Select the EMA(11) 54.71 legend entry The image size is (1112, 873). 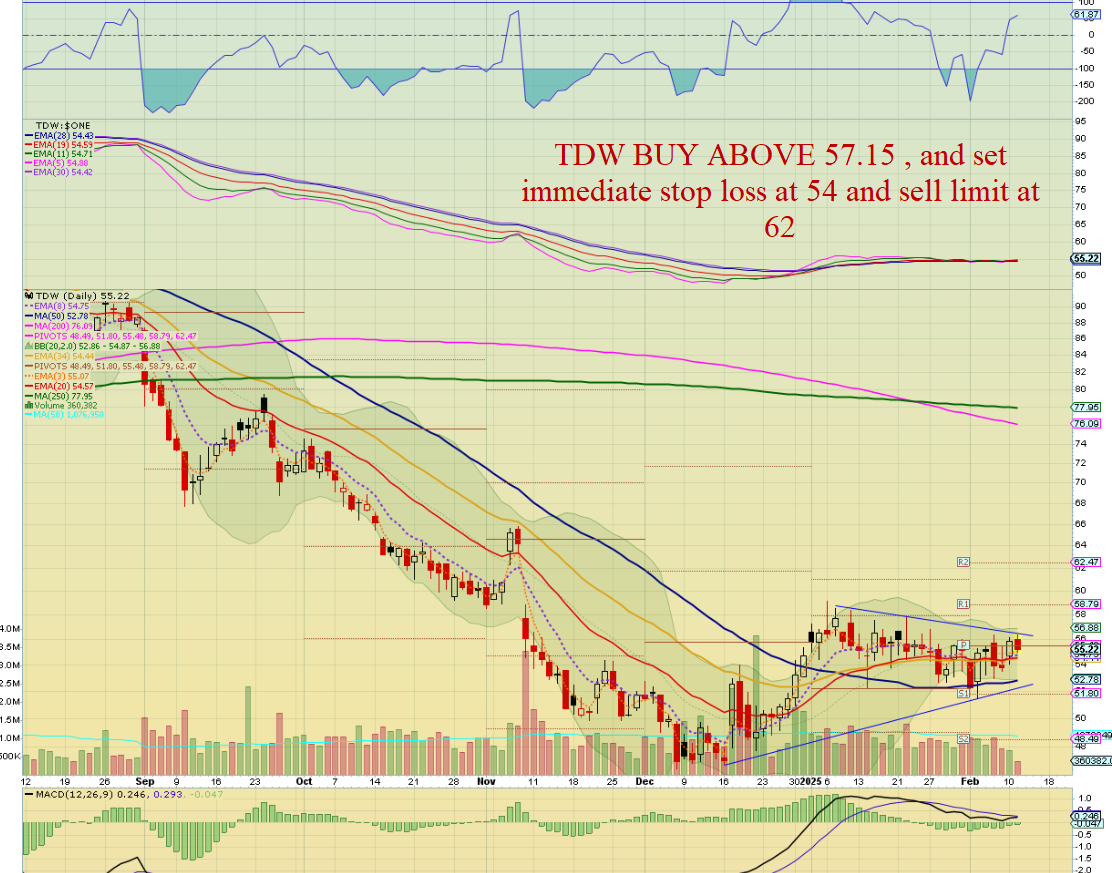click(59, 153)
